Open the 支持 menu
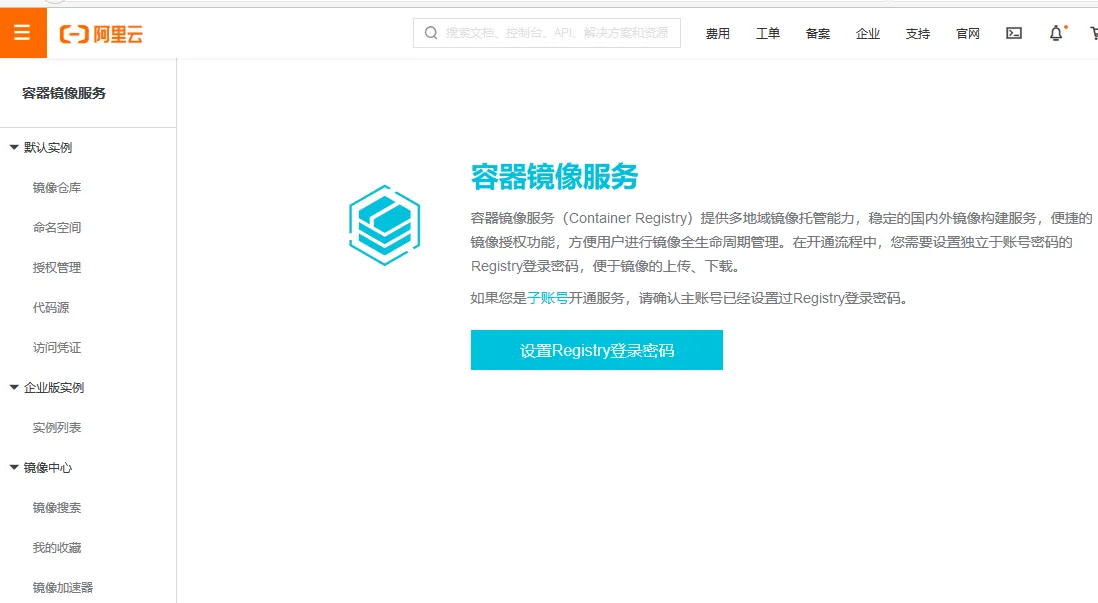 coord(917,34)
